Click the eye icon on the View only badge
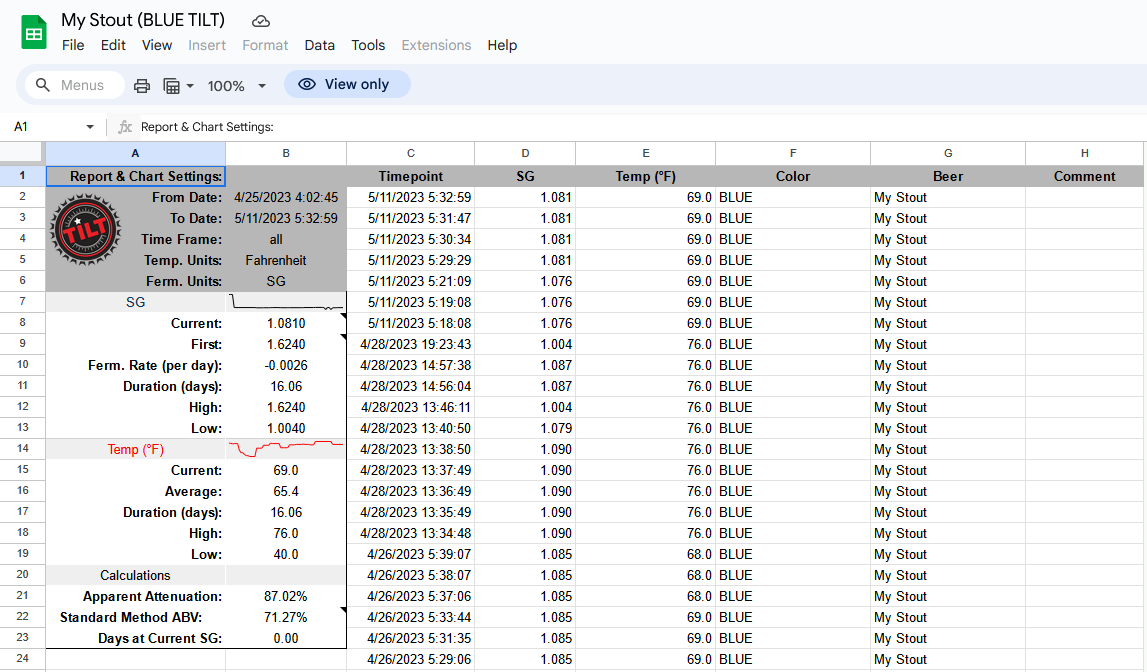This screenshot has width=1147, height=672. point(307,84)
